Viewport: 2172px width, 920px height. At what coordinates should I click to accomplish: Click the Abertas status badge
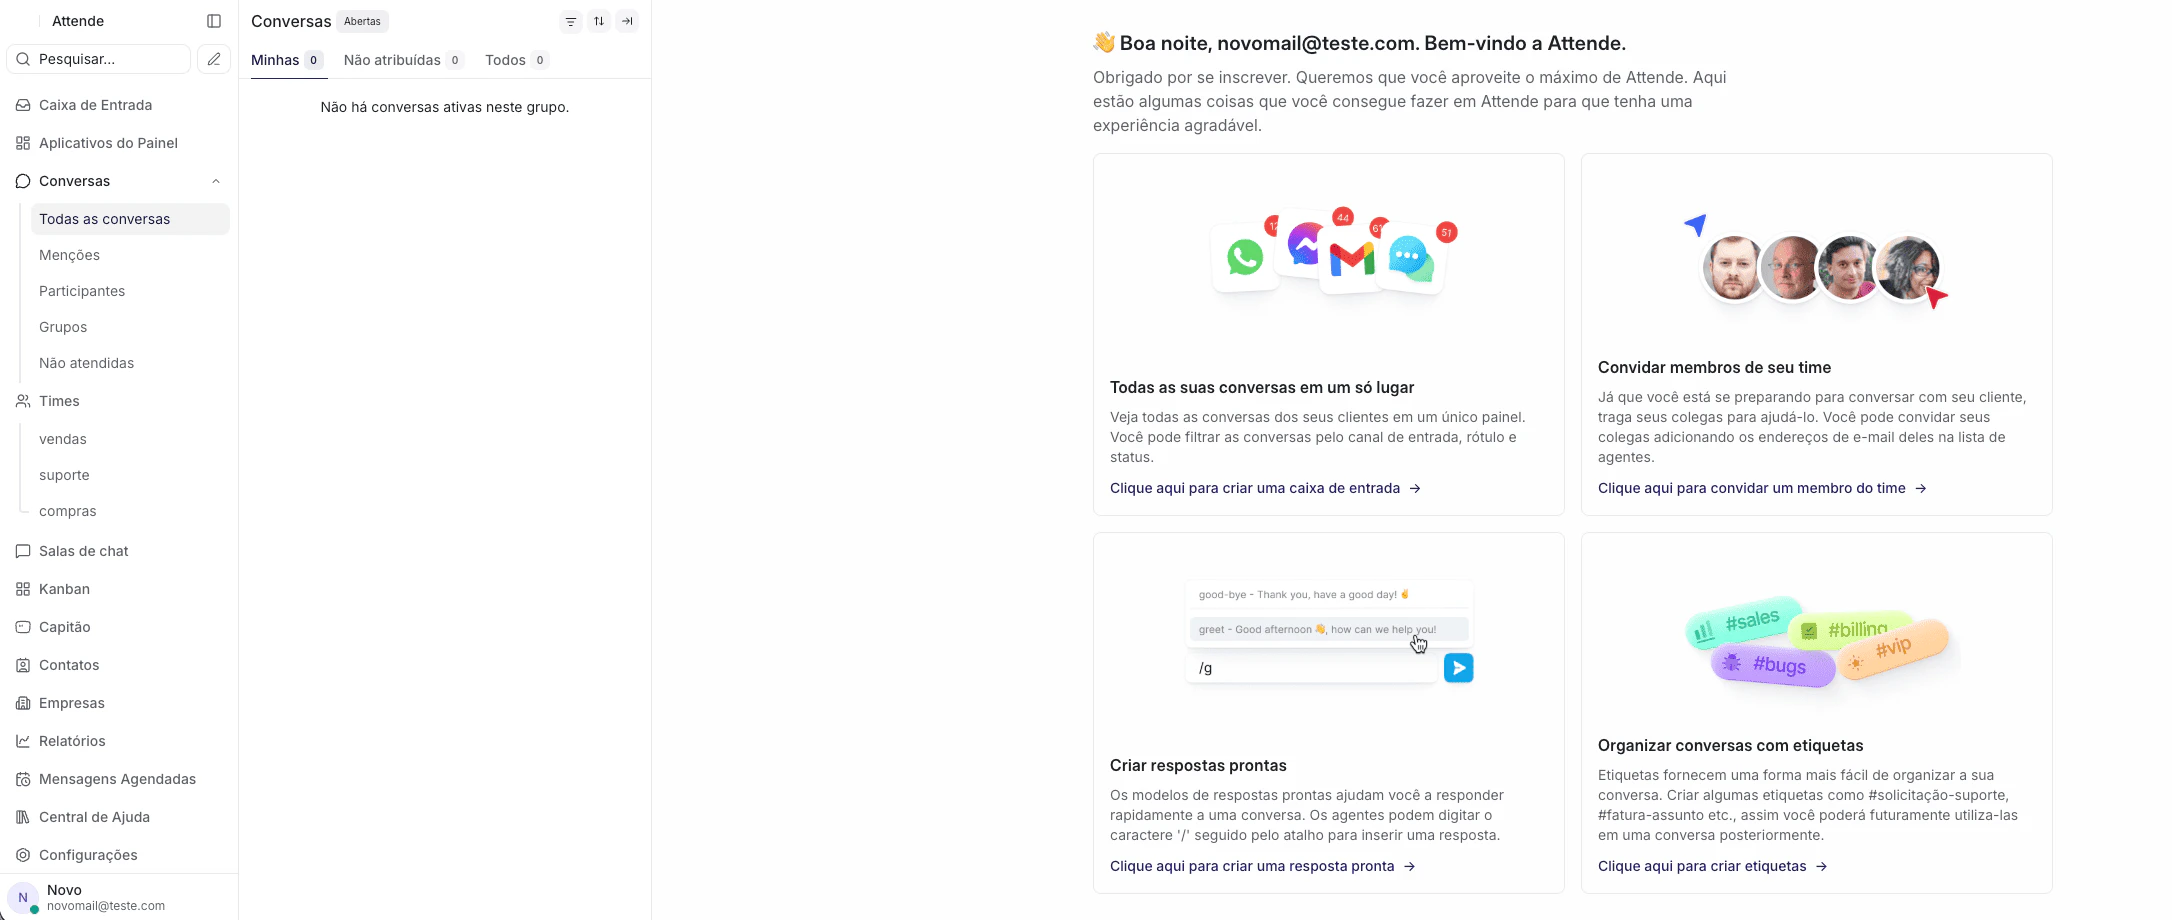click(362, 21)
